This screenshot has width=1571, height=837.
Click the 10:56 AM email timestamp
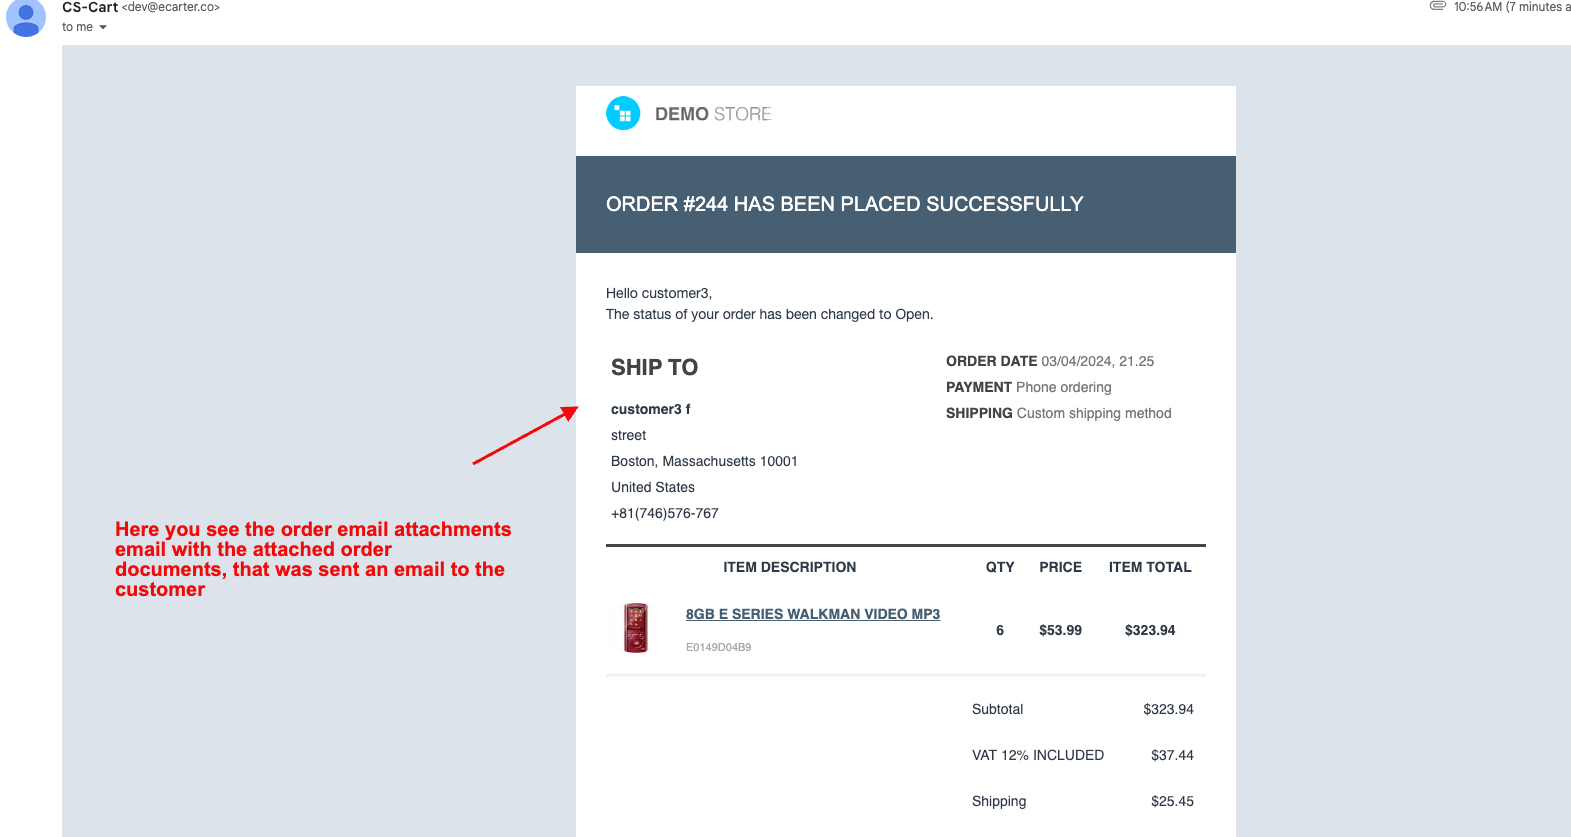1477,7
